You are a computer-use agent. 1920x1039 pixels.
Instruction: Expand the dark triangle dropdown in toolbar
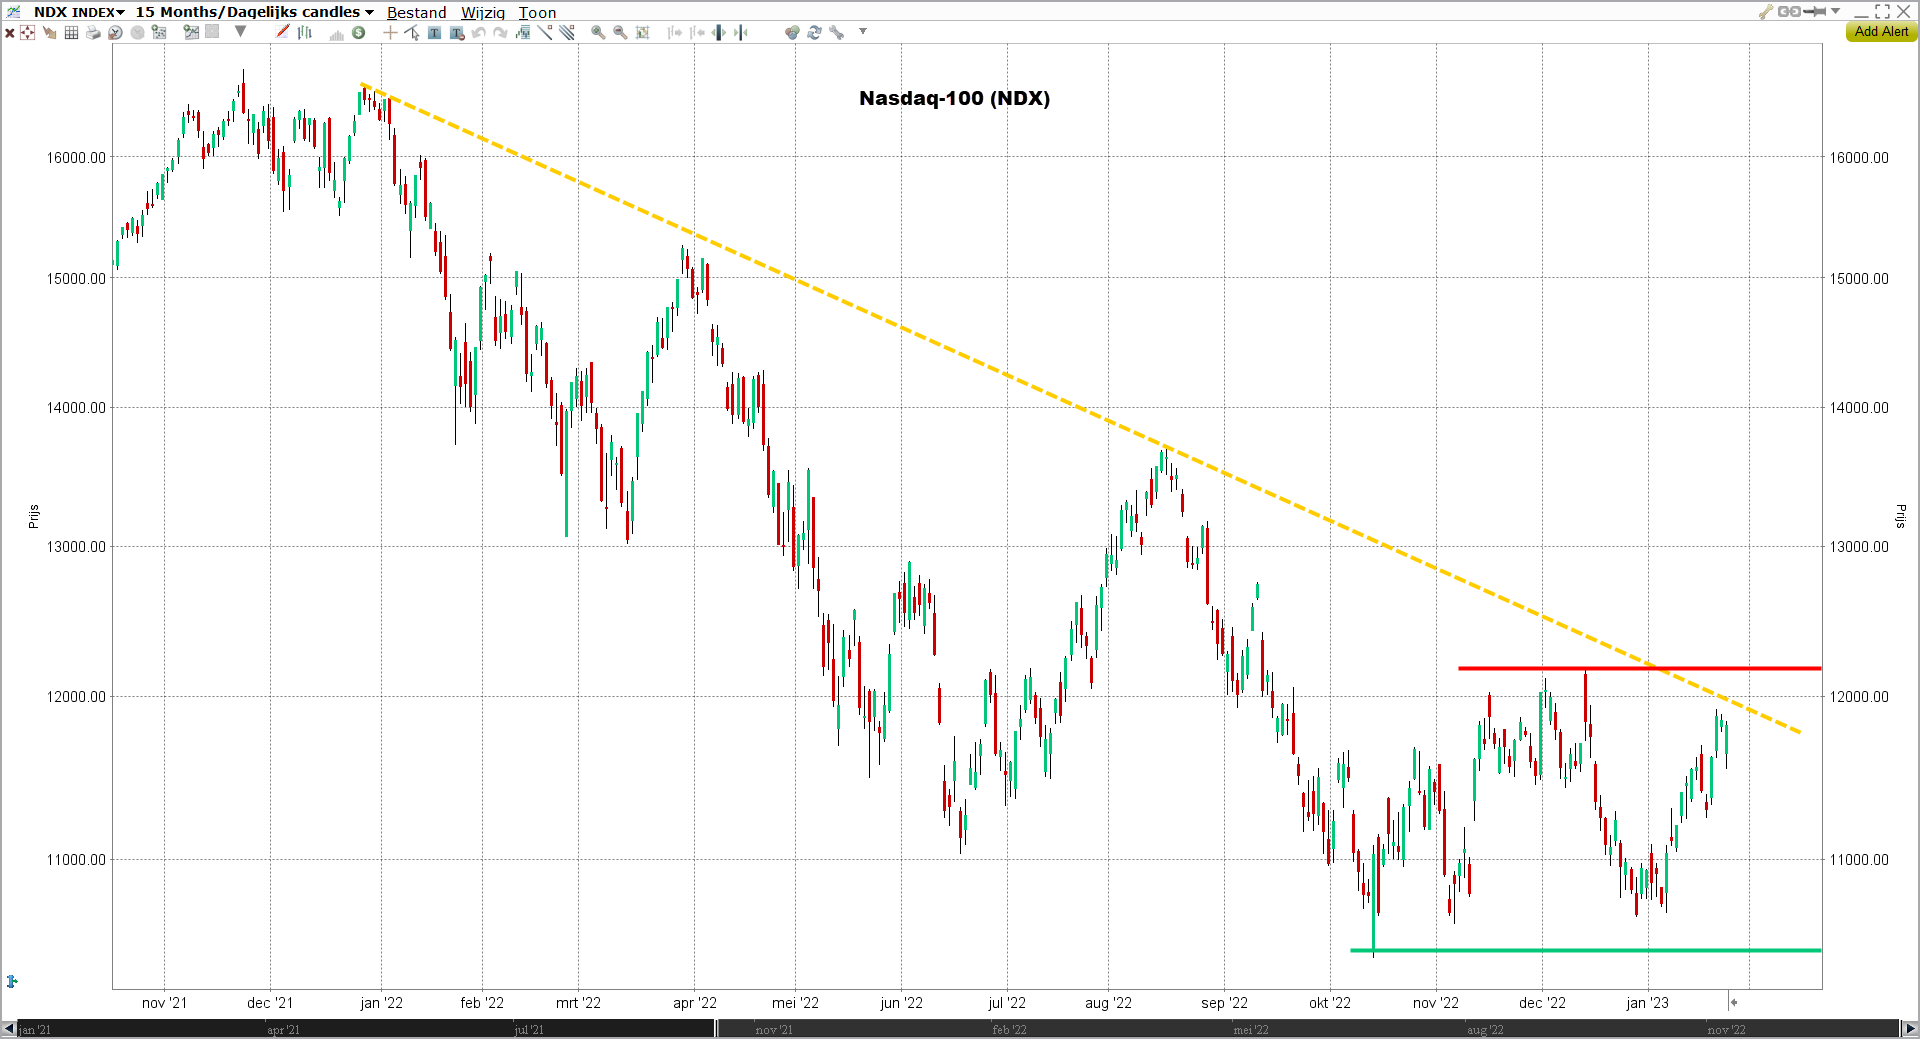(240, 32)
